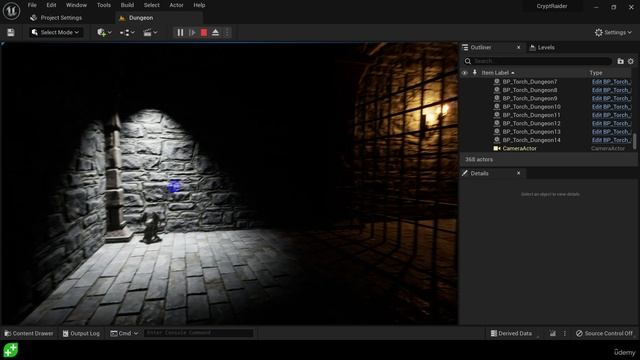Click the Edit BP_Torch link for BP_Torch_Dungeon13

611,132
